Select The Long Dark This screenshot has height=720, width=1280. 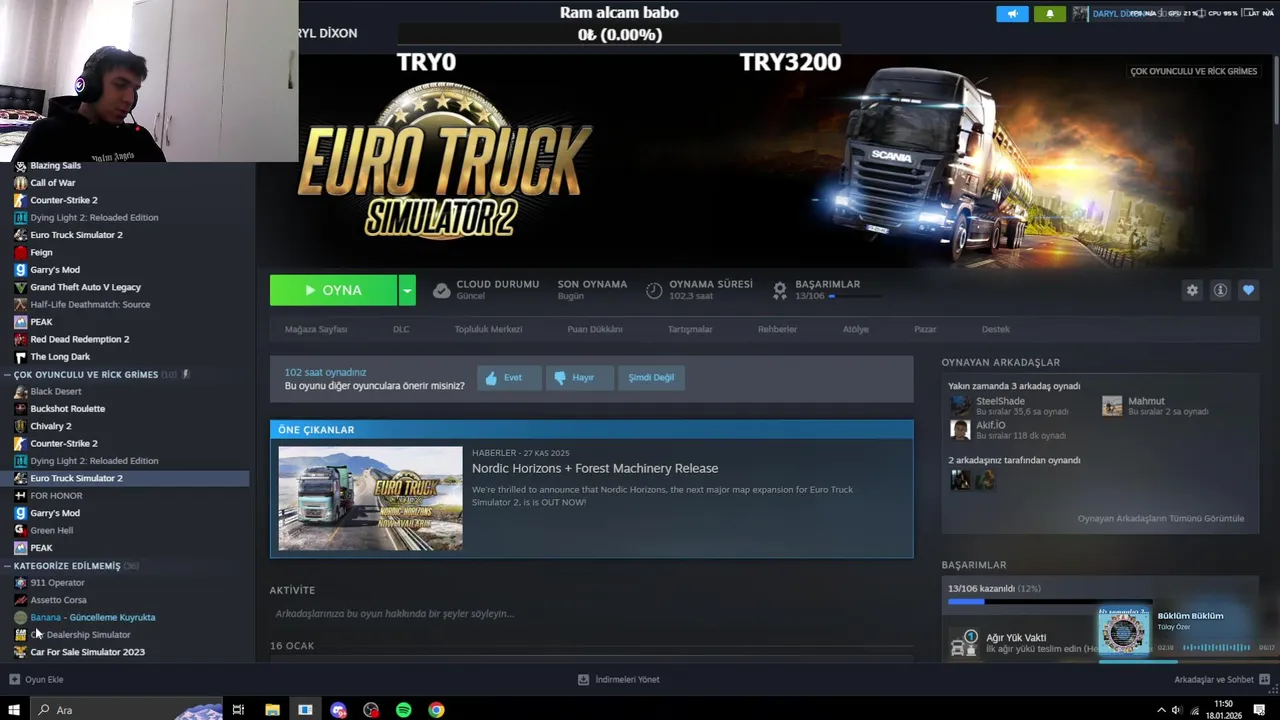tap(60, 357)
